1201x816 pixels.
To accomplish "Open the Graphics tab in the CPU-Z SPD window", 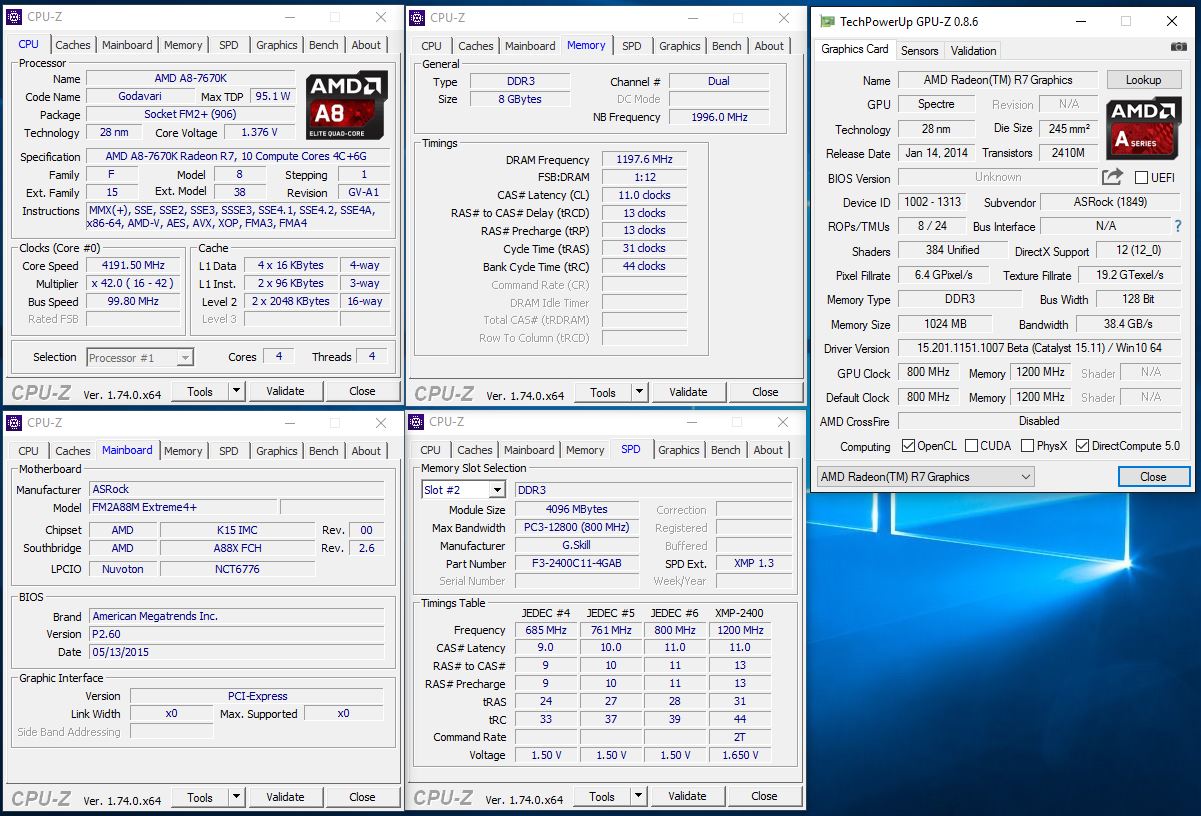I will coord(679,450).
